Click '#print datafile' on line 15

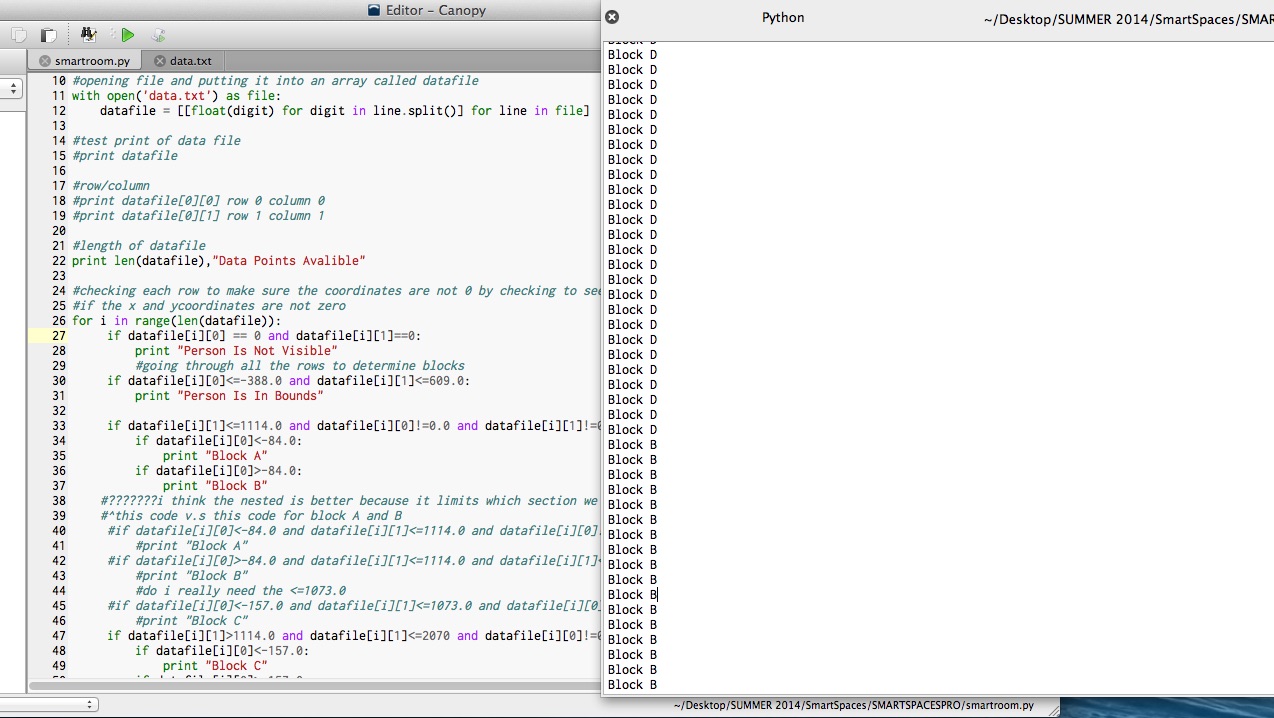pyautogui.click(x=125, y=156)
